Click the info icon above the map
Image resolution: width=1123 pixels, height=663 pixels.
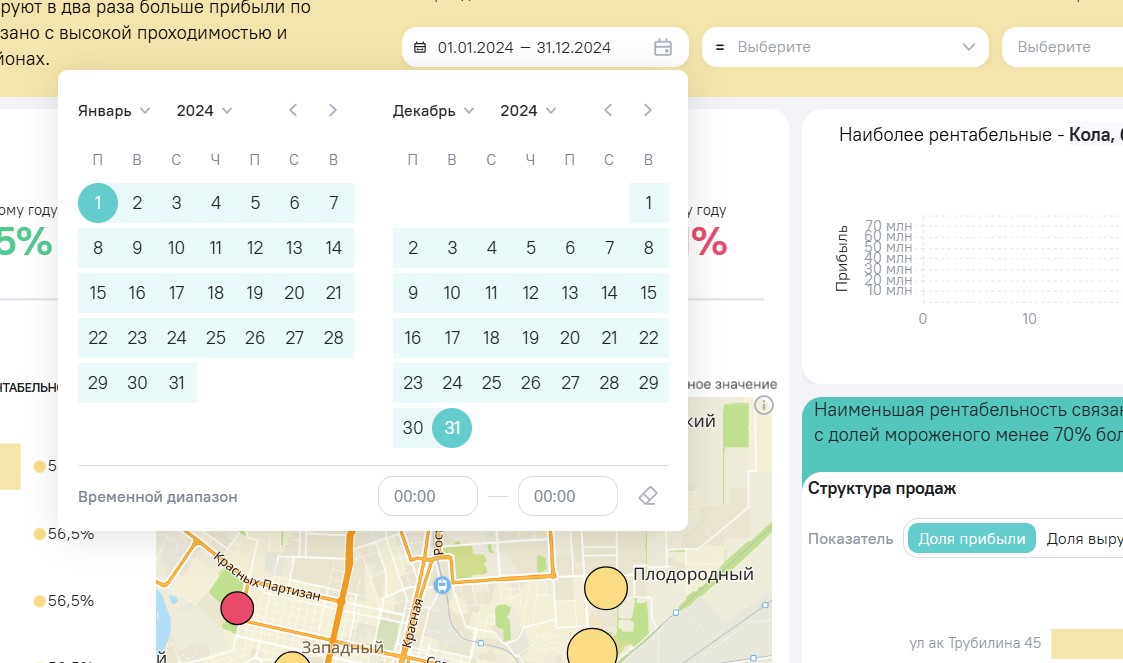tap(764, 405)
